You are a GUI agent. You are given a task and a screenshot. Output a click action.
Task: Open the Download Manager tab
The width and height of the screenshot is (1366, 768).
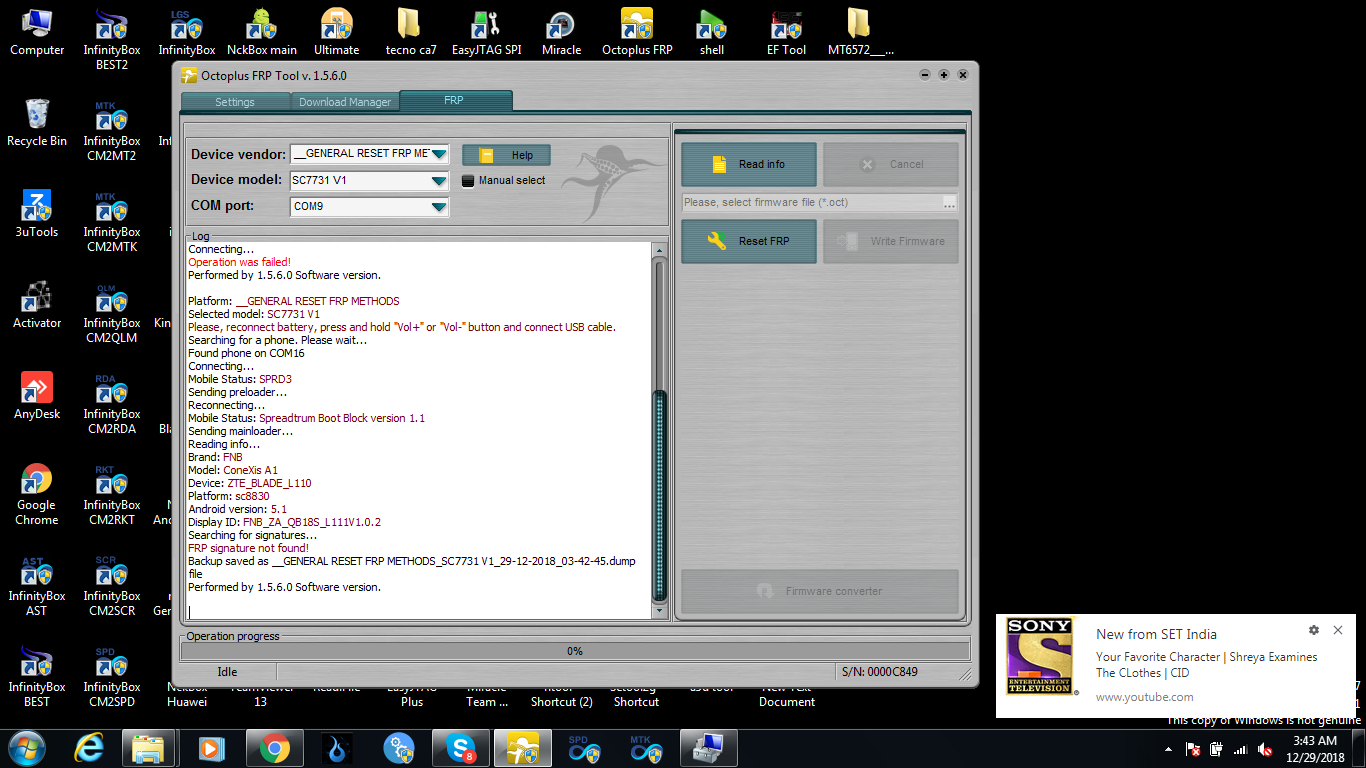pyautogui.click(x=345, y=101)
